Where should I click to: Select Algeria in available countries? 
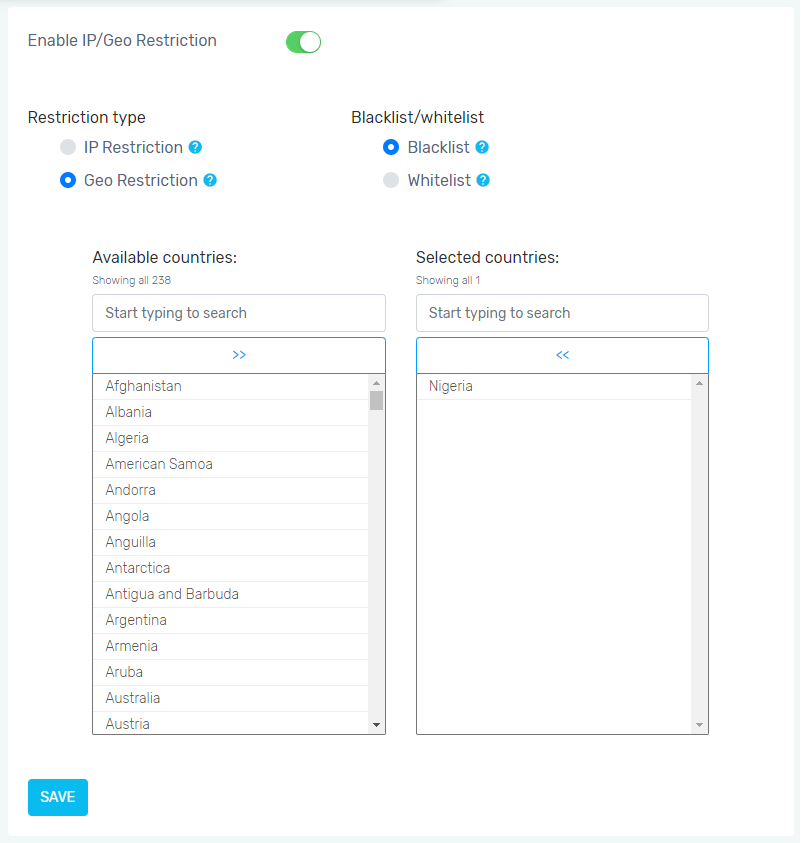click(x=231, y=438)
